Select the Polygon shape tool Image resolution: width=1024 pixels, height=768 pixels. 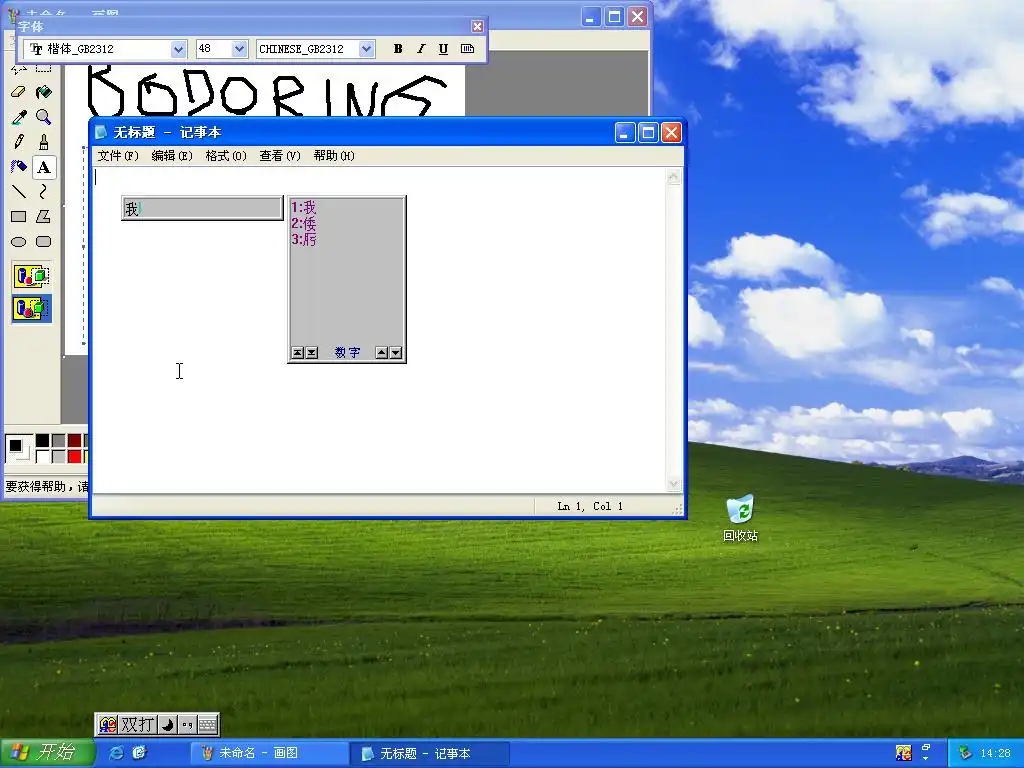tap(44, 216)
